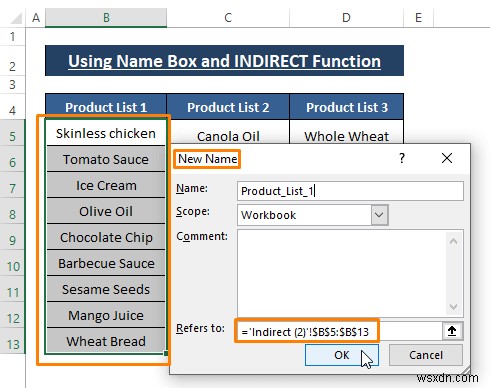Cancel the New Name dialog

point(426,355)
